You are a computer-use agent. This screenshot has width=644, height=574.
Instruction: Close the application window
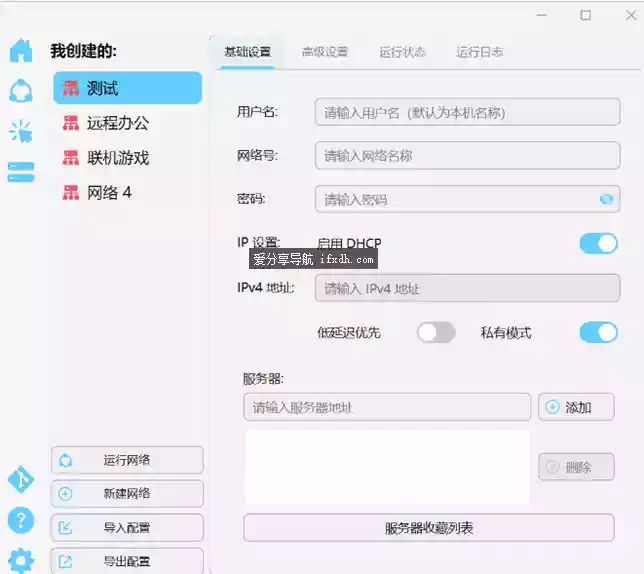[x=631, y=15]
